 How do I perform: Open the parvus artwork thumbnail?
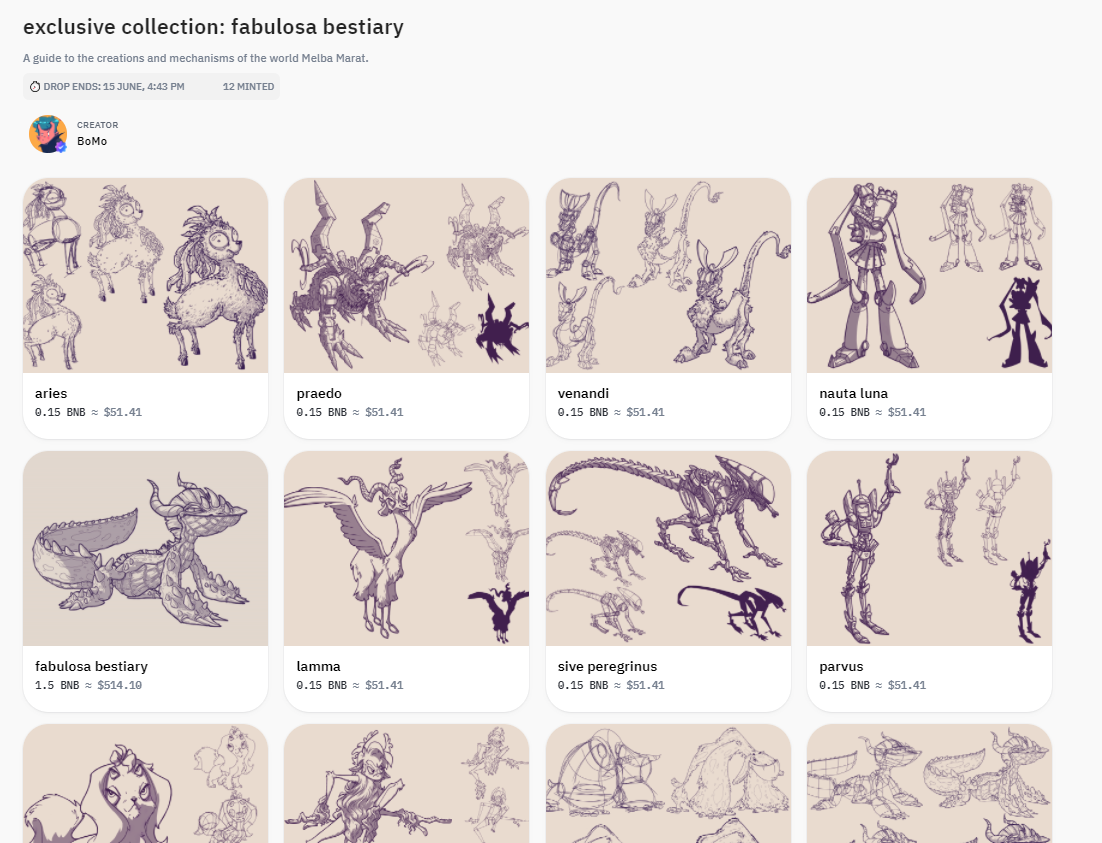point(929,548)
